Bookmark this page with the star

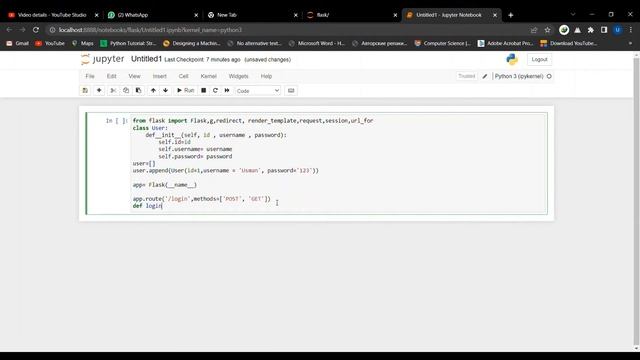547,30
